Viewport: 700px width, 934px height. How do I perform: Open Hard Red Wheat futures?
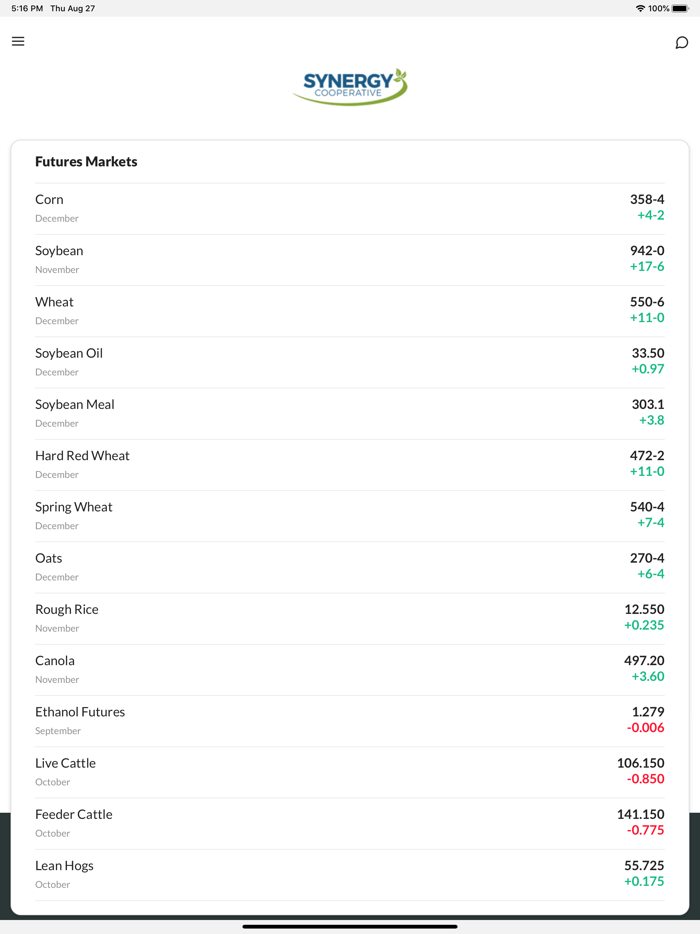point(349,464)
